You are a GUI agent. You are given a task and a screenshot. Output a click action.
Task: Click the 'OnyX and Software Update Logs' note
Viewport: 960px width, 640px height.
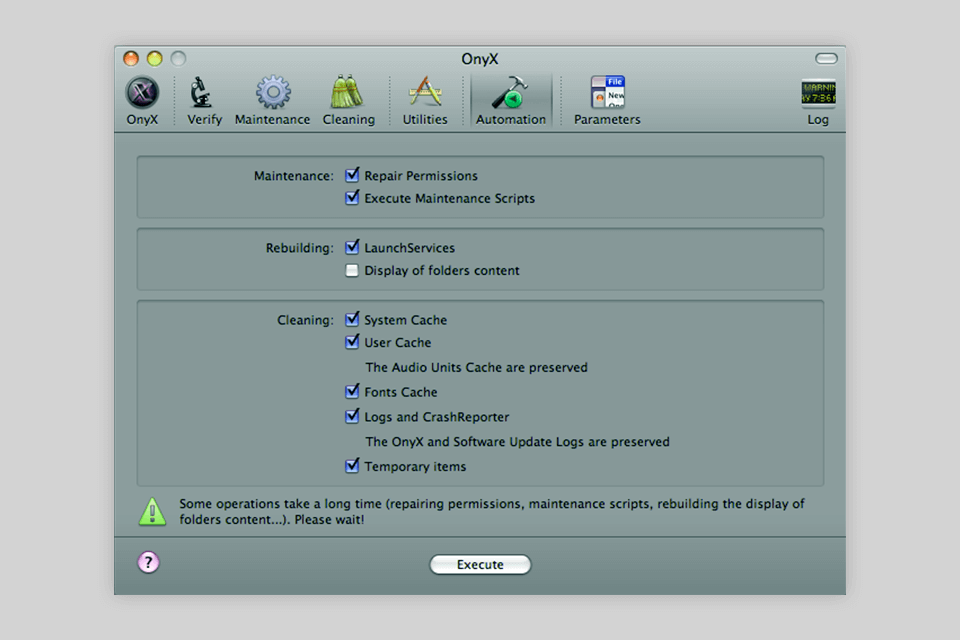(x=517, y=442)
